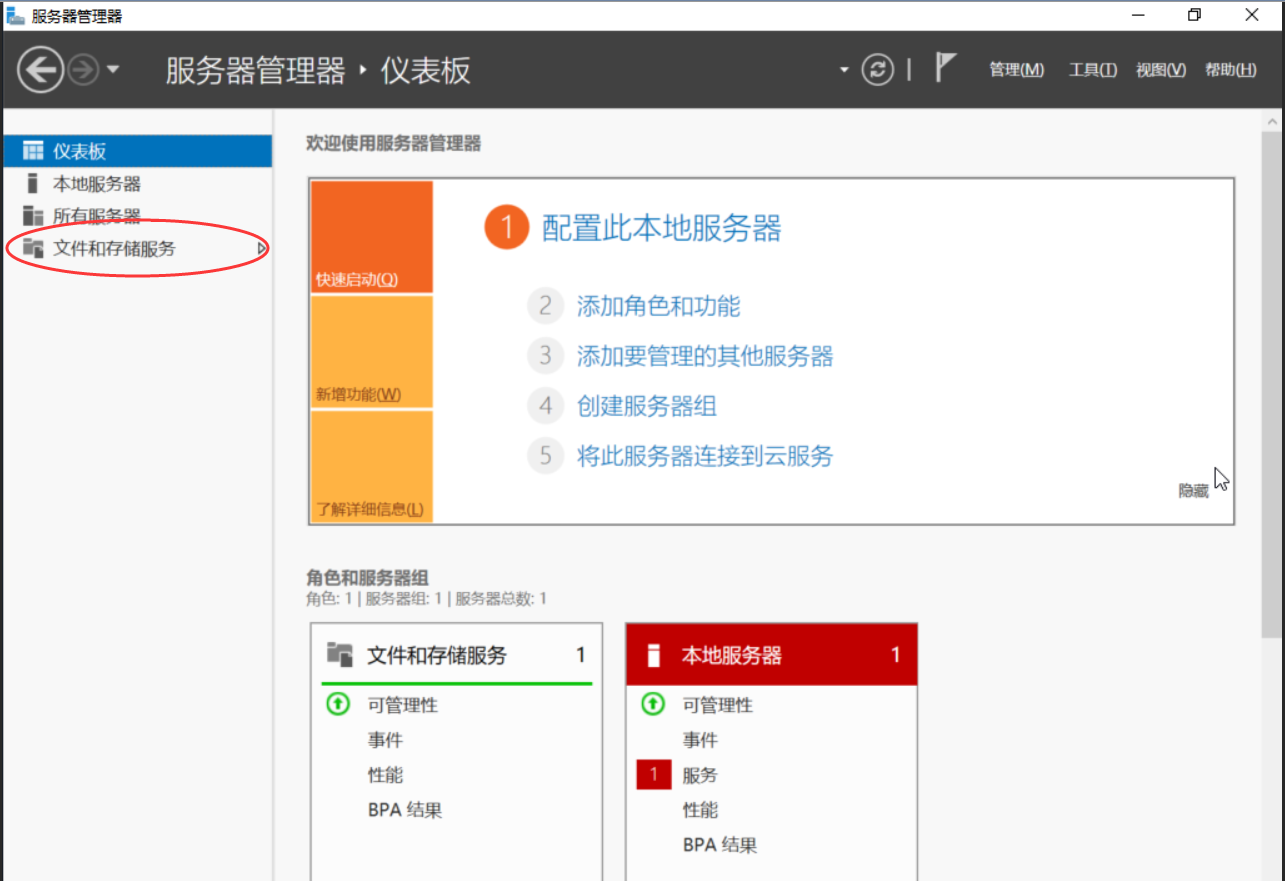Click green status icon in 文件和存储服务 tile
Viewport: 1285px width, 881px height.
338,704
